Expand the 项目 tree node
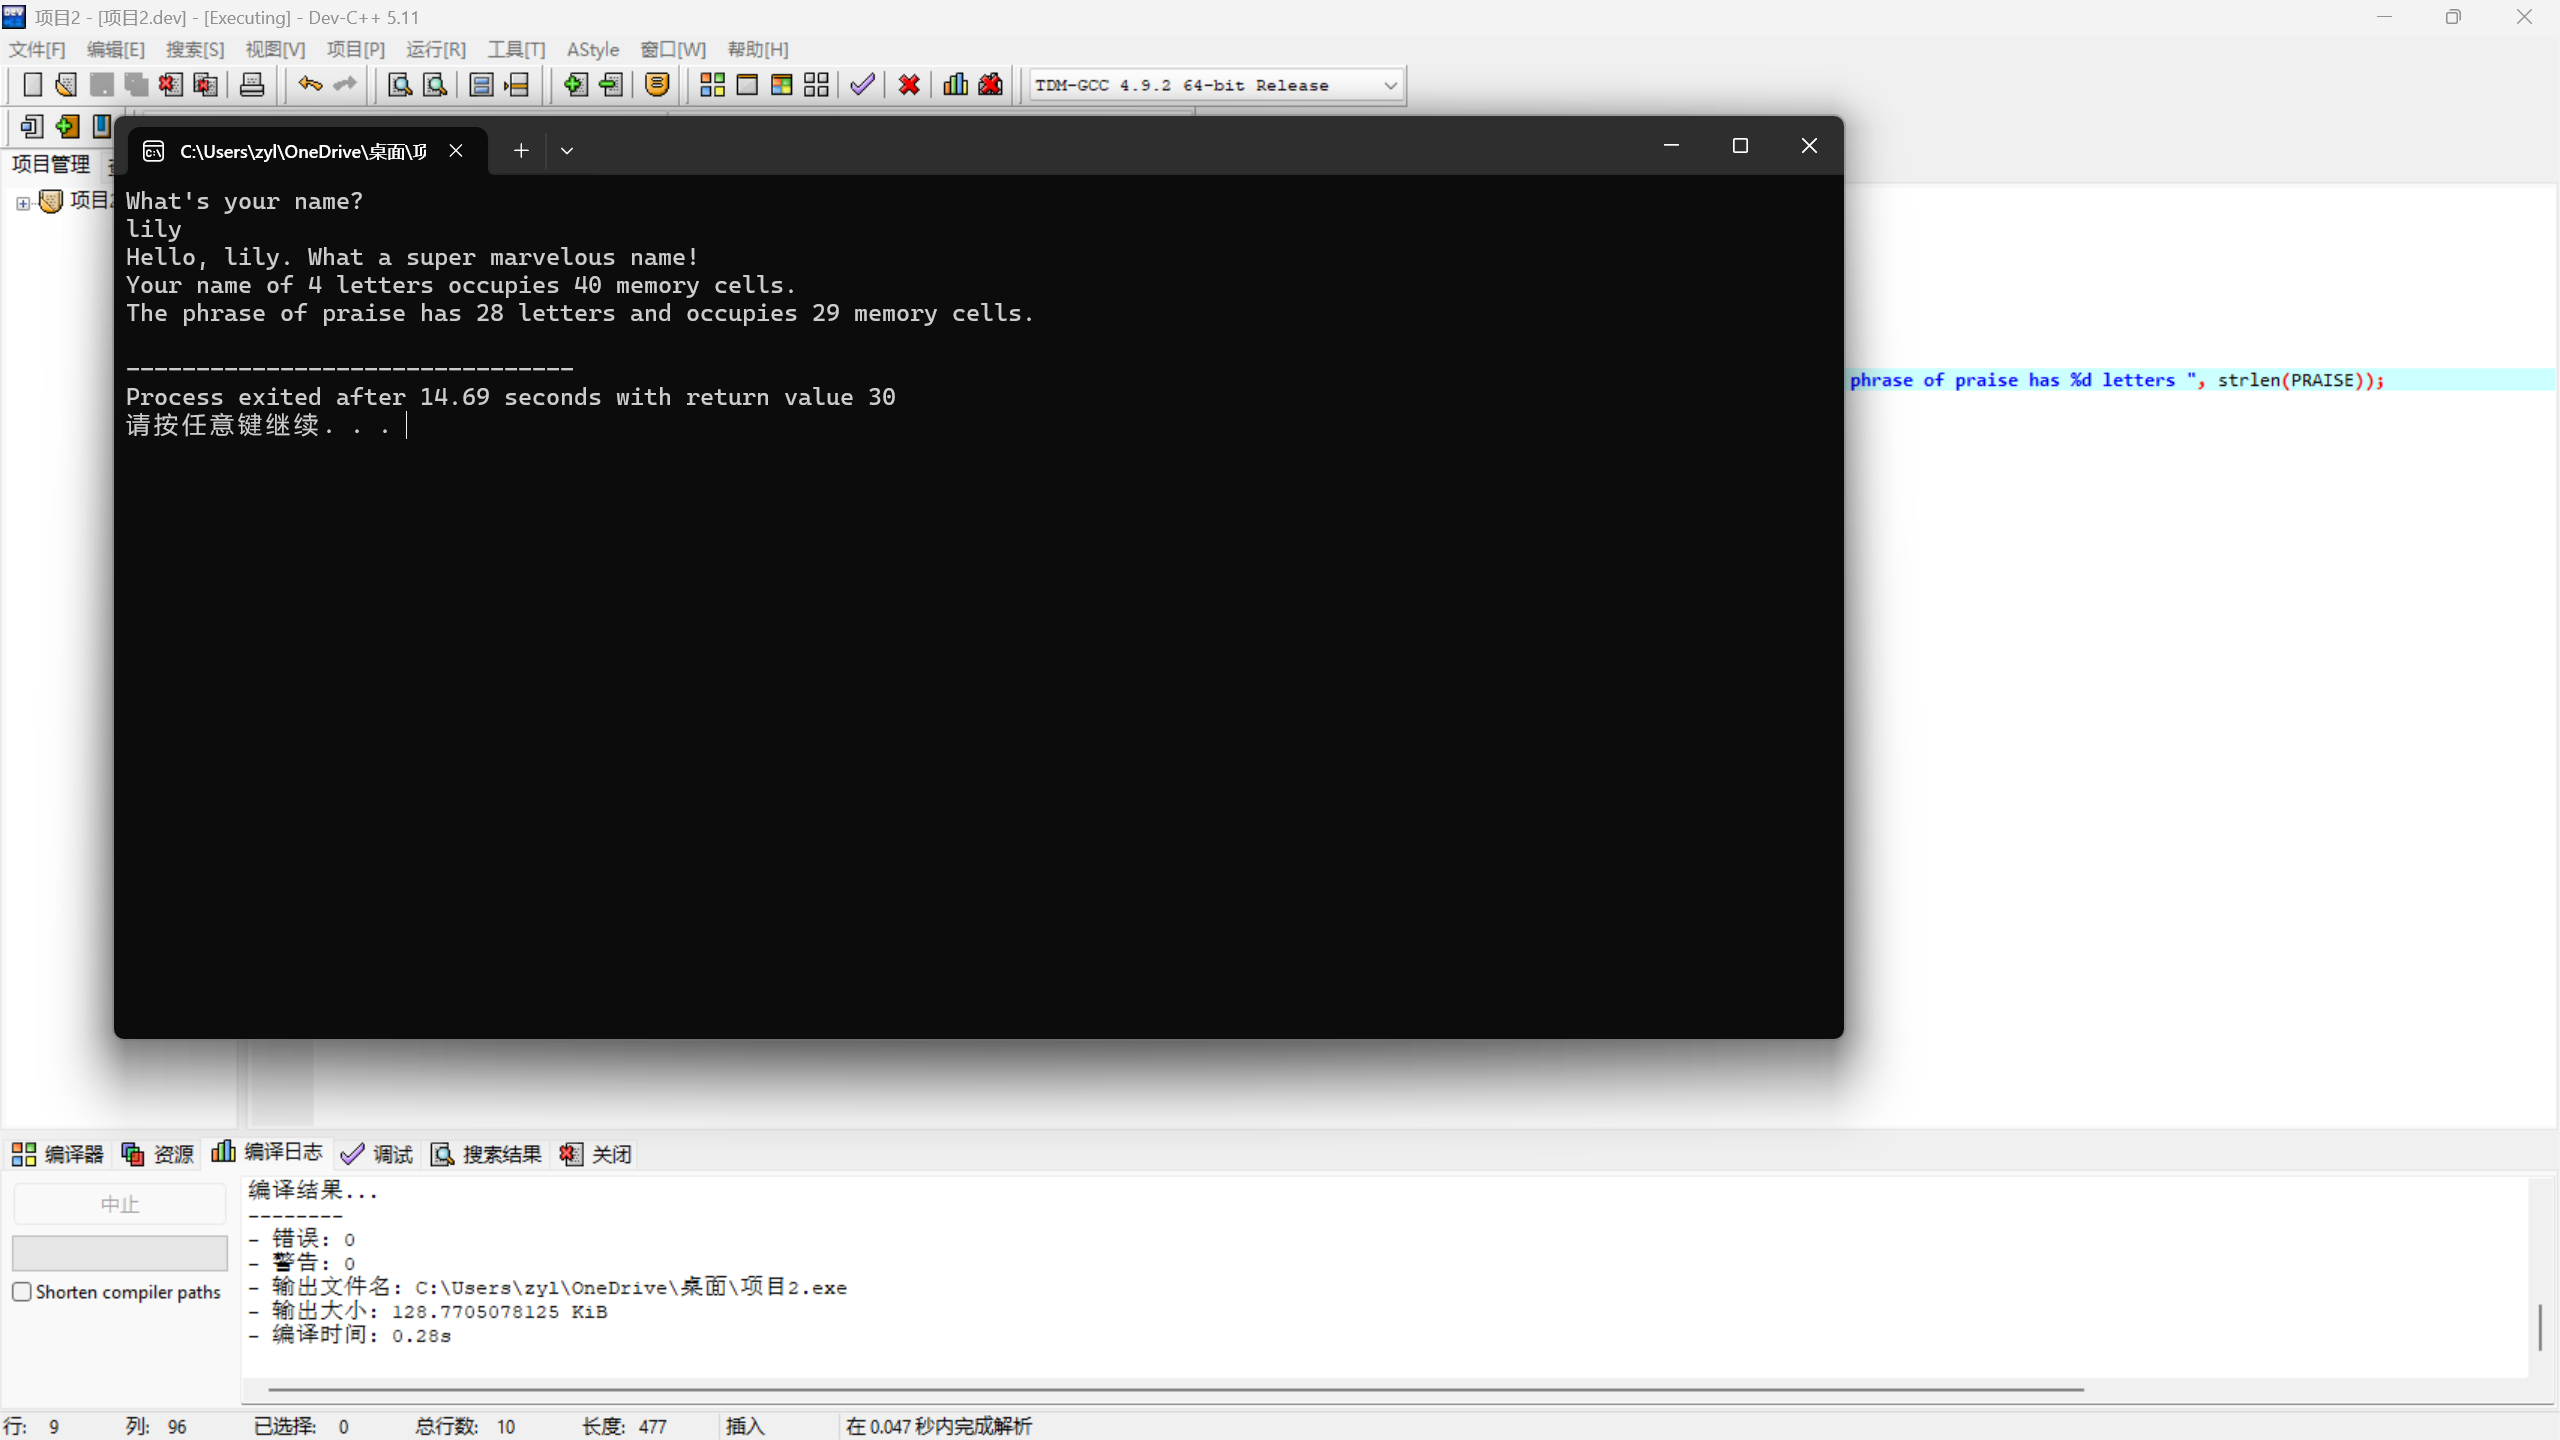Viewport: 2560px width, 1440px height. 22,203
